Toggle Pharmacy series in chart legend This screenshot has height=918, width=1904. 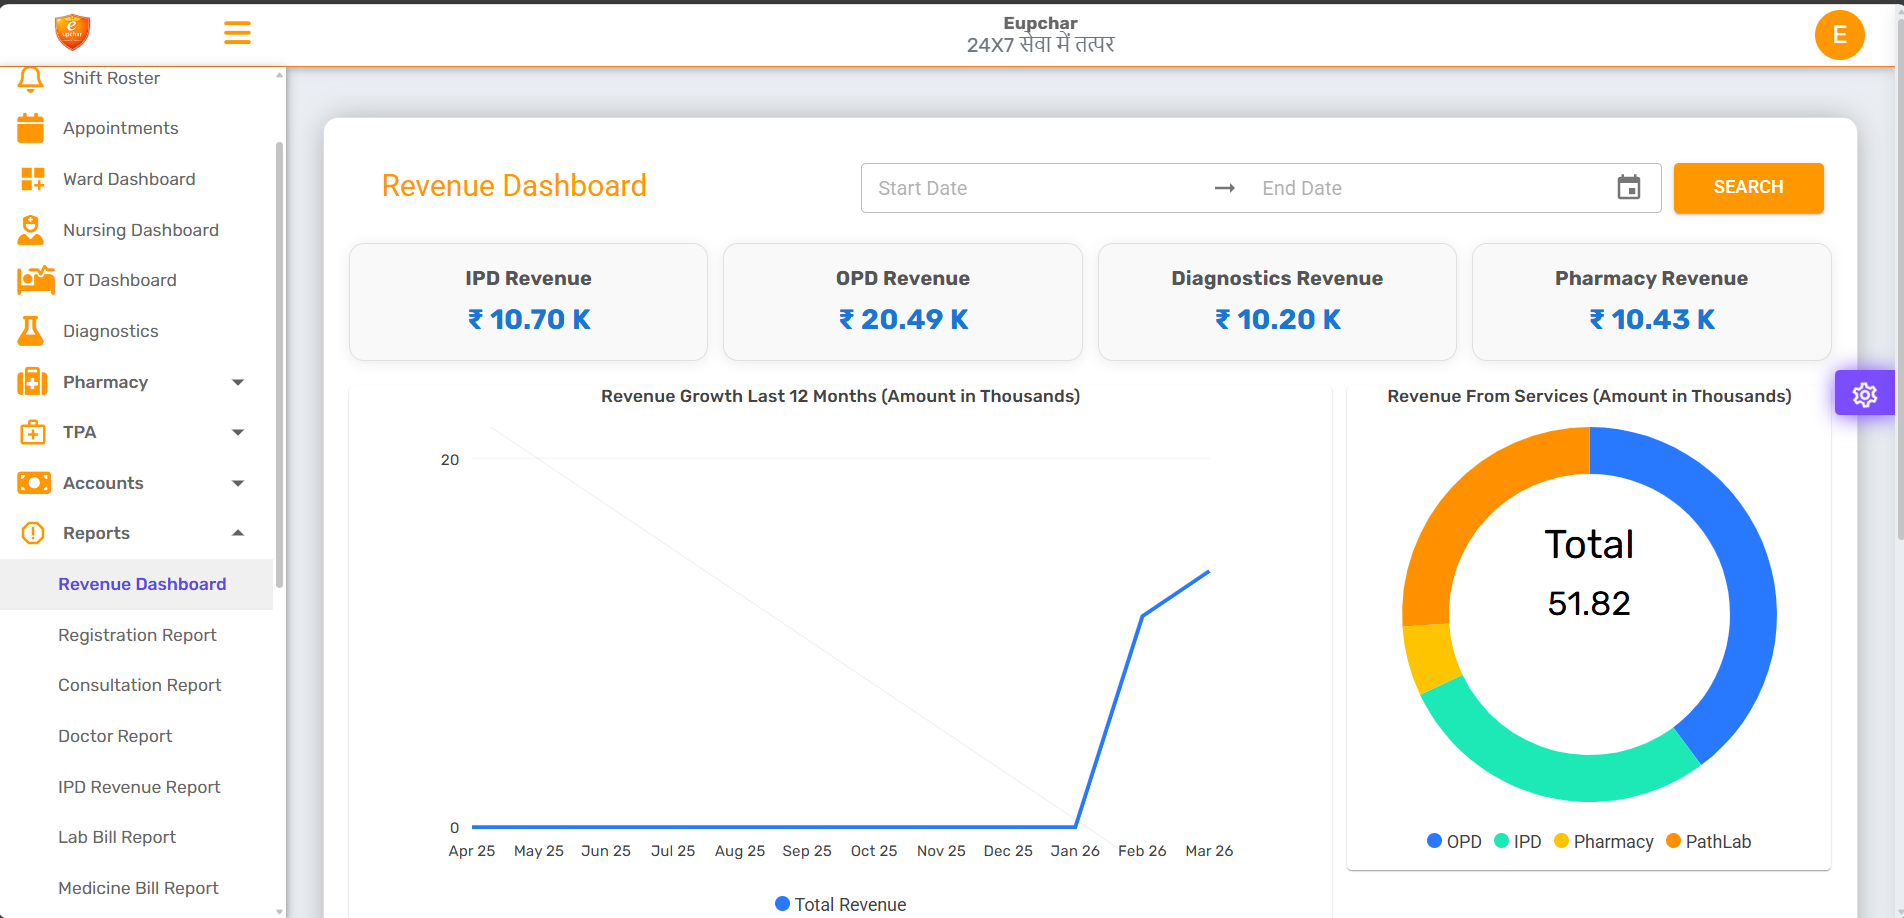(1603, 842)
